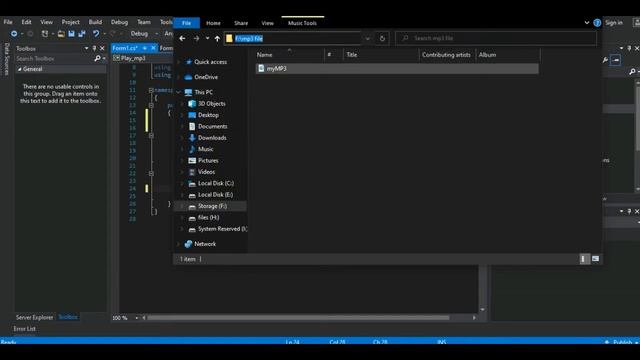Go forward in File Explorer
Viewport: 640px width, 360px height.
pos(196,38)
